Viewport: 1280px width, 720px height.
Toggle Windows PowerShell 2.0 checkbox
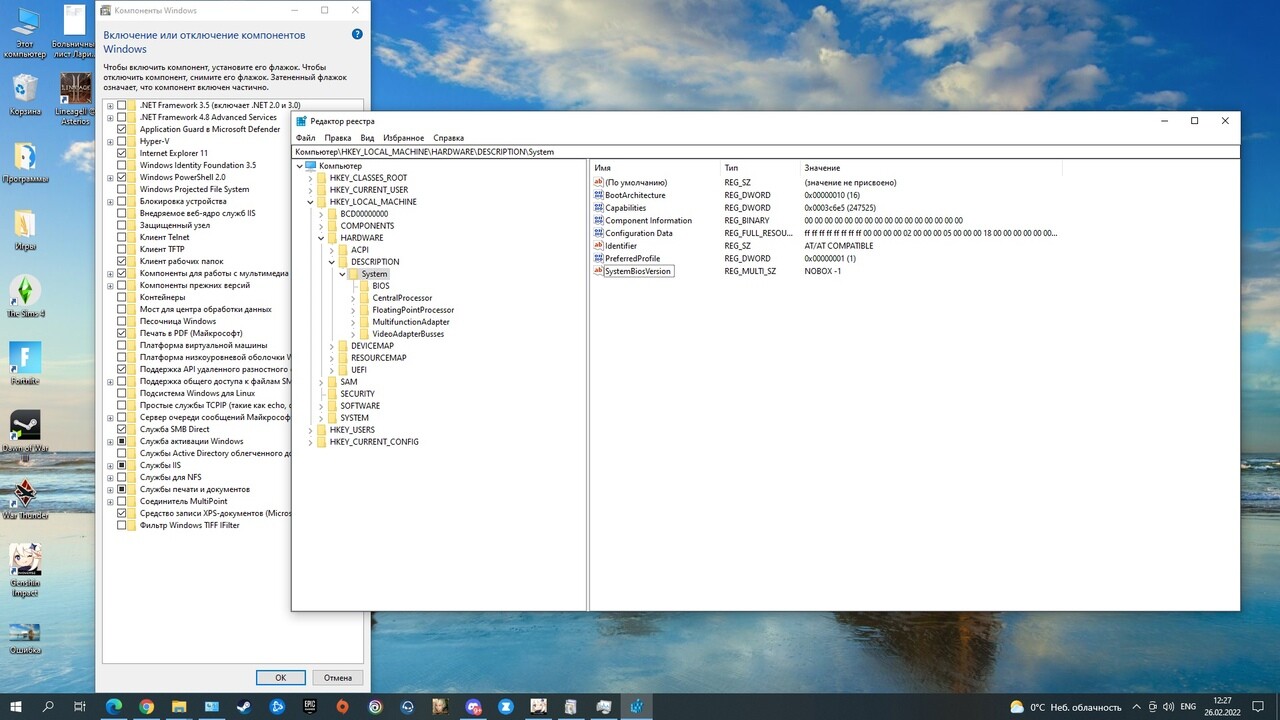(x=122, y=177)
